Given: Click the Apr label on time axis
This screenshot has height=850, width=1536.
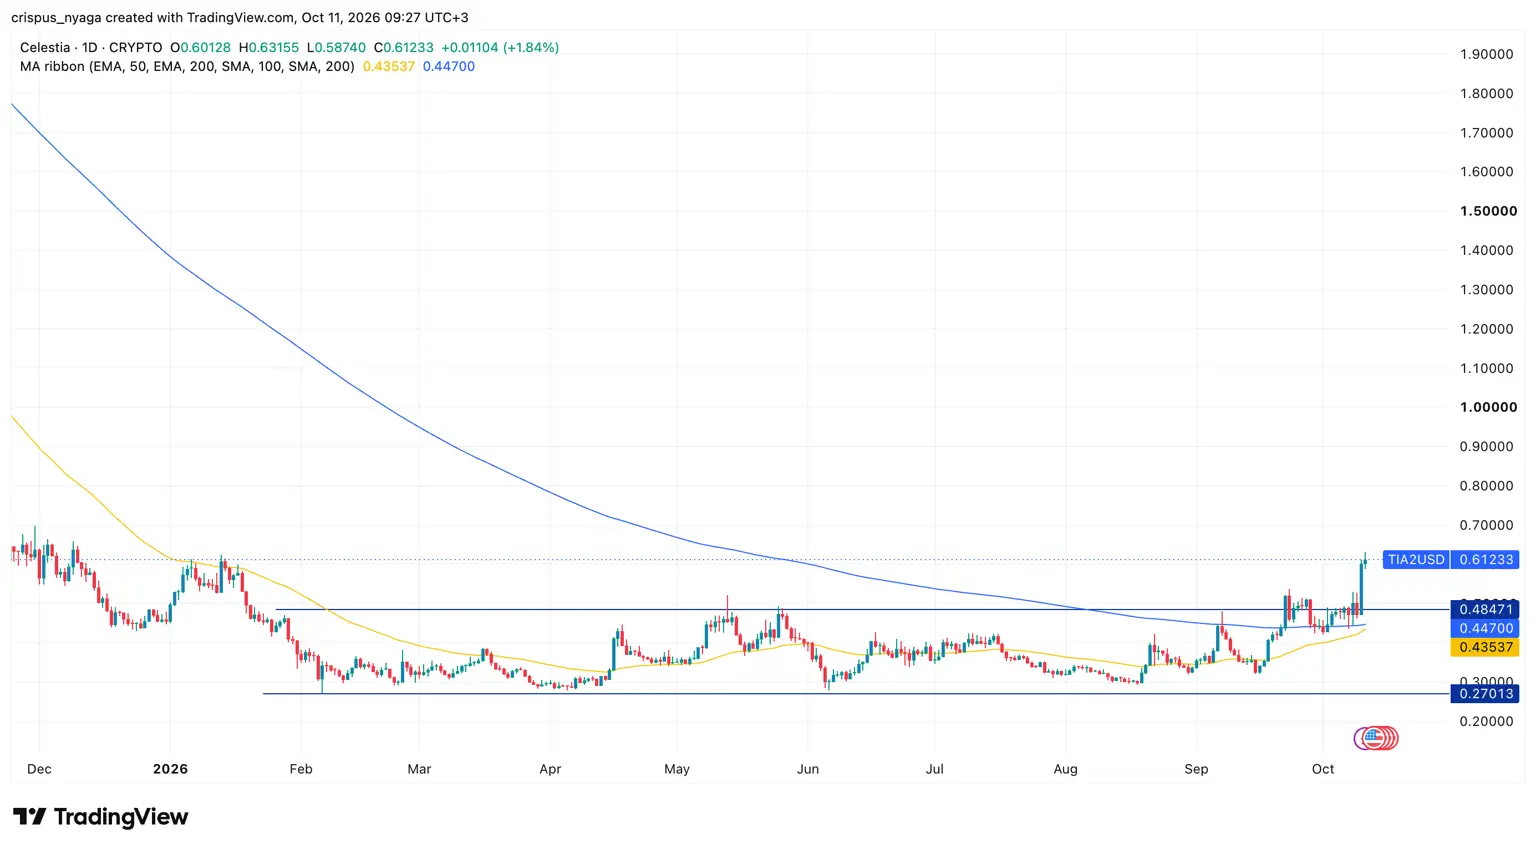Looking at the screenshot, I should point(550,769).
